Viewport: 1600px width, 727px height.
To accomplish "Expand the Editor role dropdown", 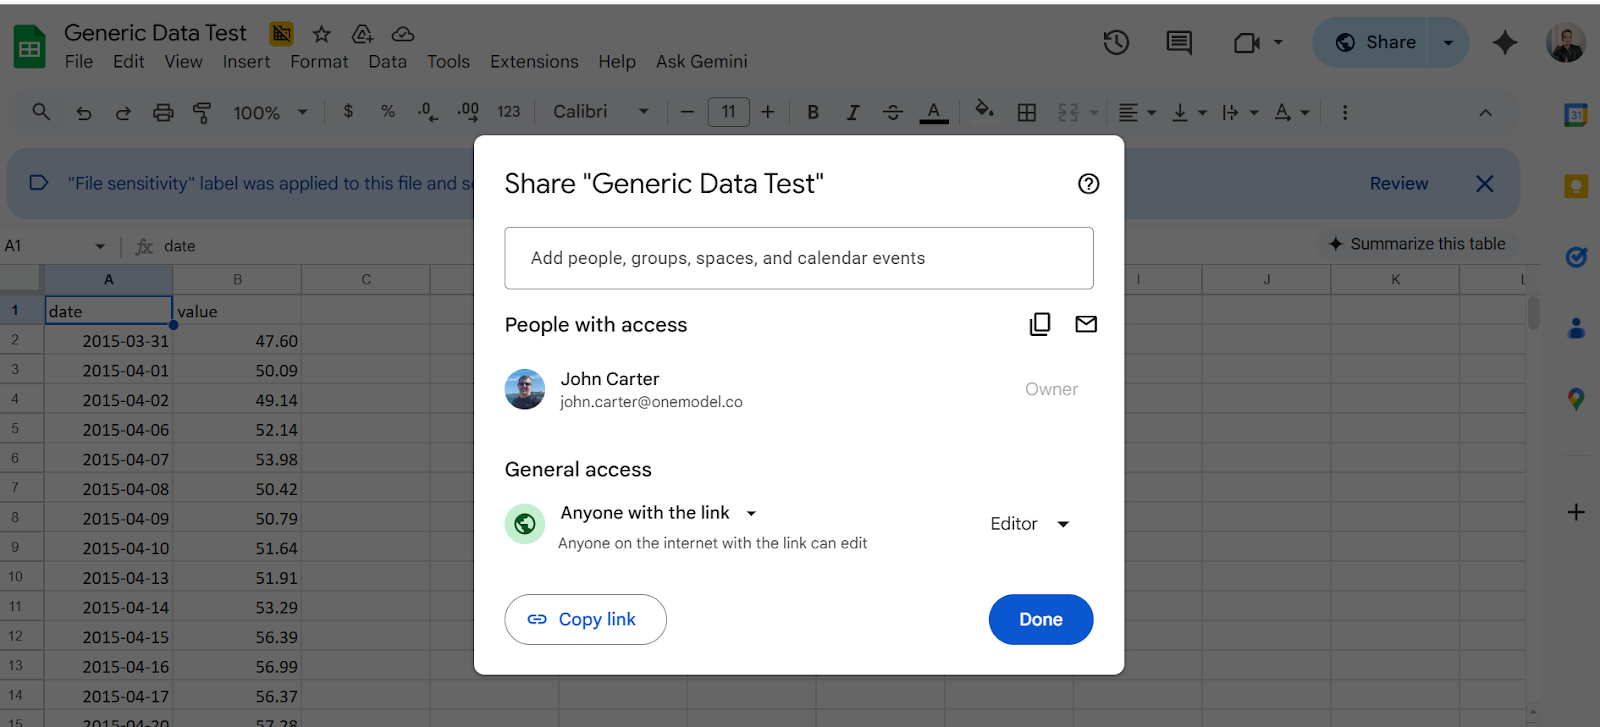I will pos(1030,524).
